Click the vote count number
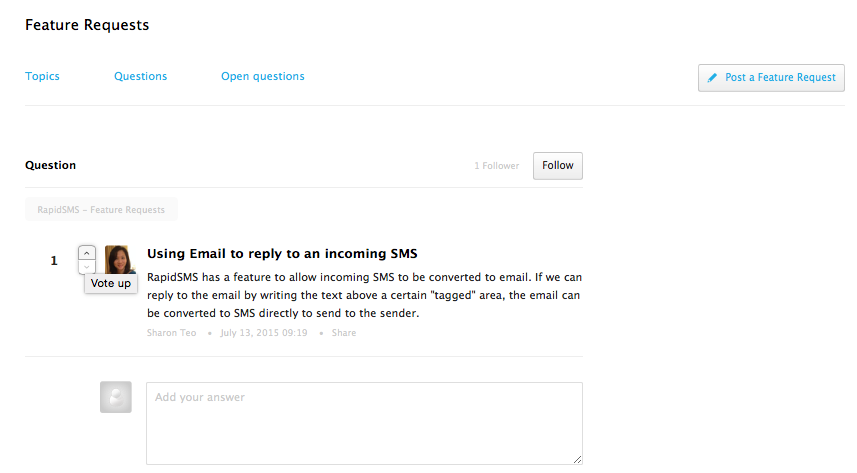857x473 pixels. 54,261
